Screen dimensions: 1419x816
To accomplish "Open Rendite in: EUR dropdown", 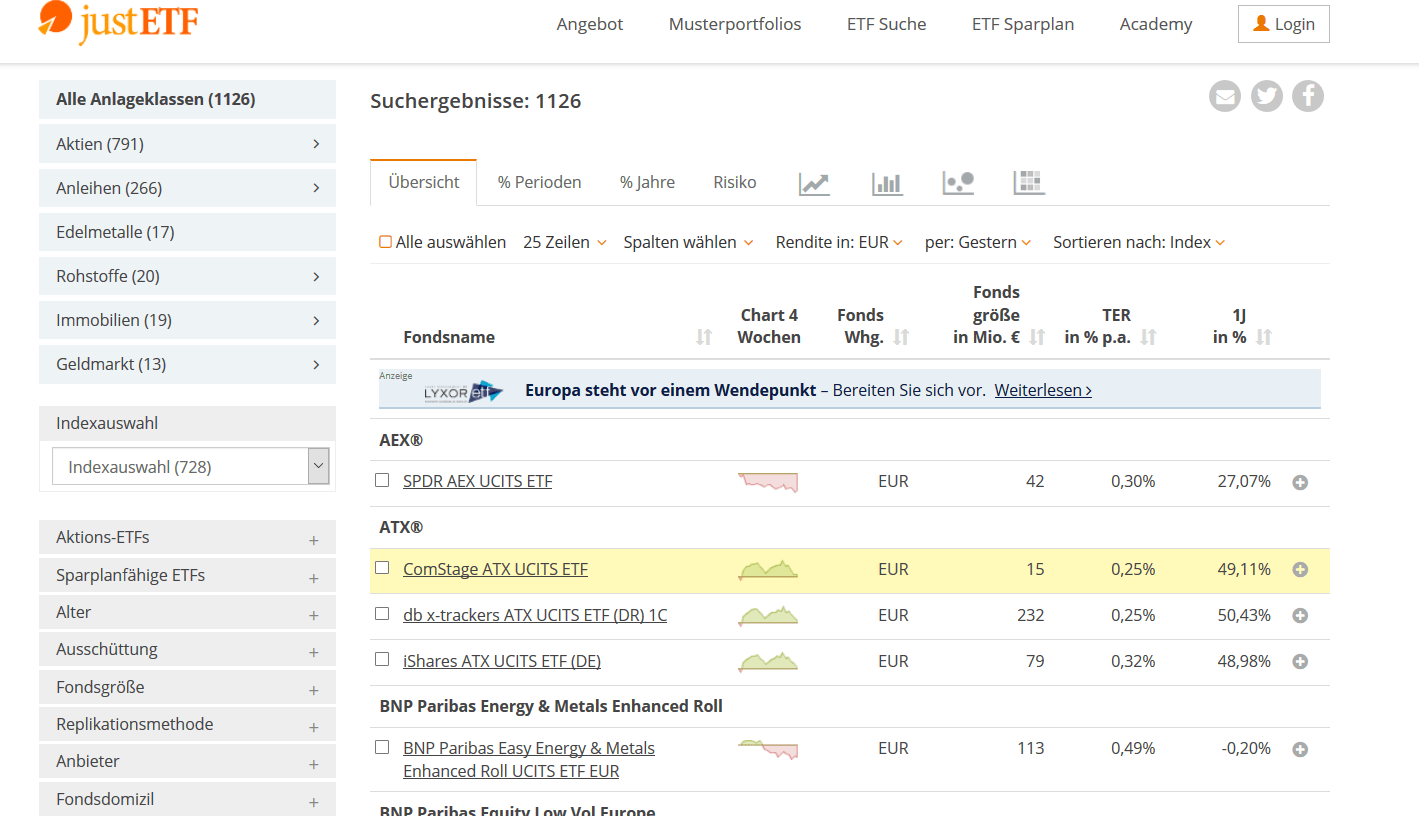I will tap(839, 242).
